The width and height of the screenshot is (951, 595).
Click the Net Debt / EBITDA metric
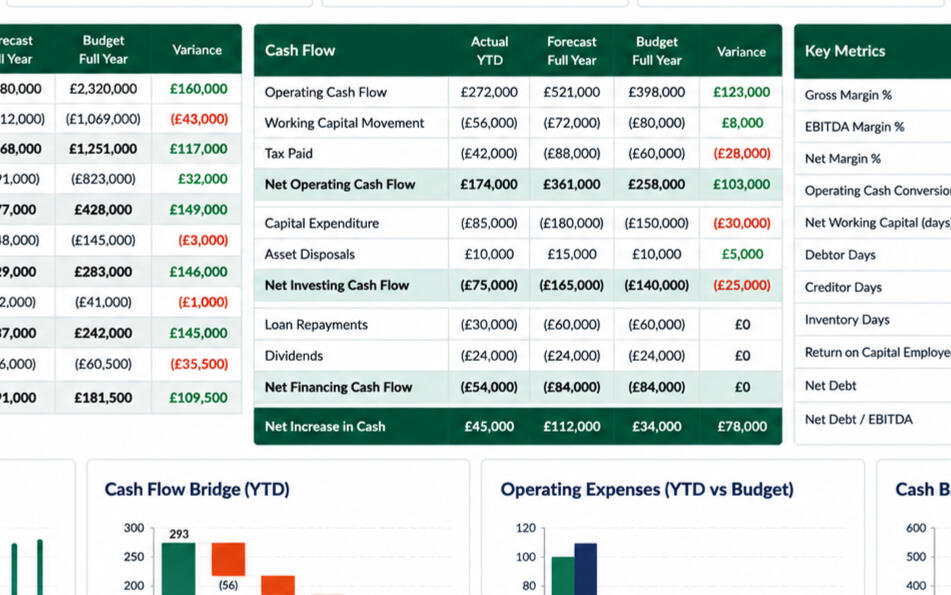pyautogui.click(x=858, y=419)
